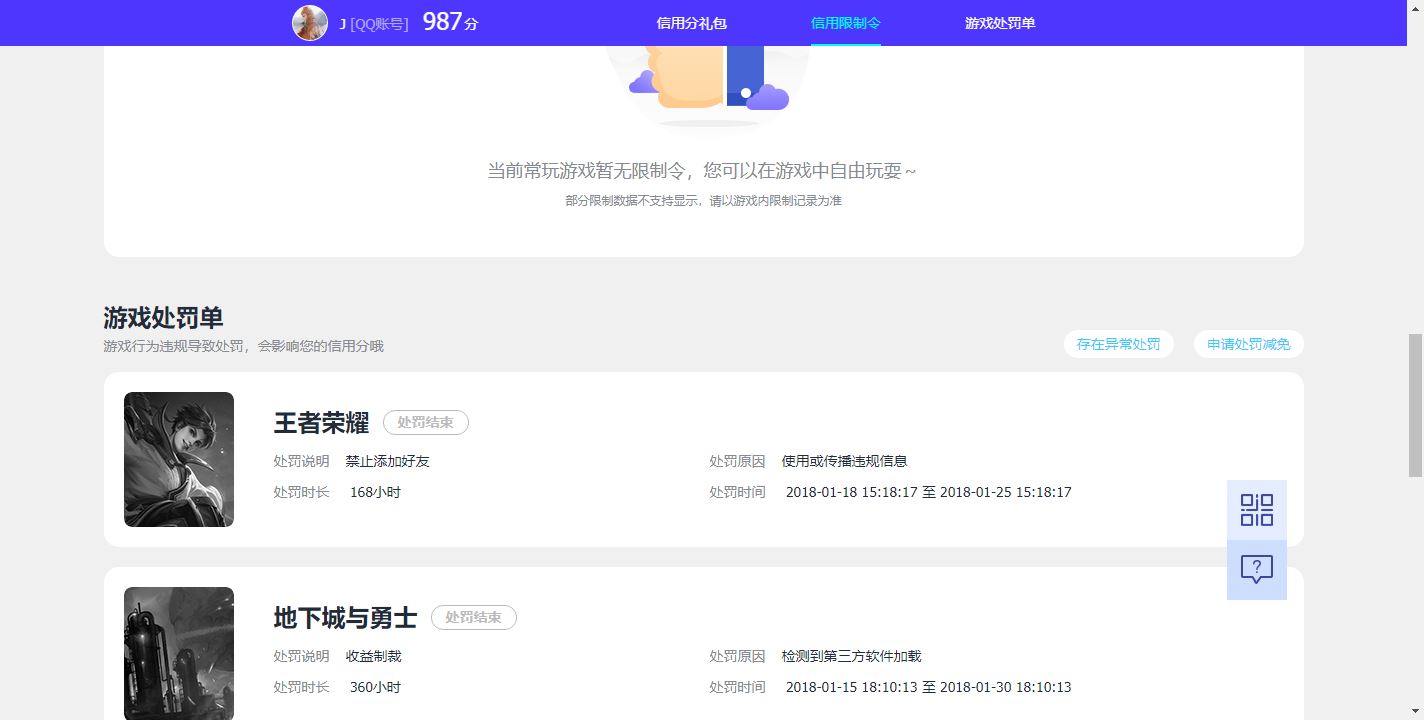Click the 使用或传播违规信息 punishment reason
This screenshot has height=720, width=1424.
[x=844, y=461]
